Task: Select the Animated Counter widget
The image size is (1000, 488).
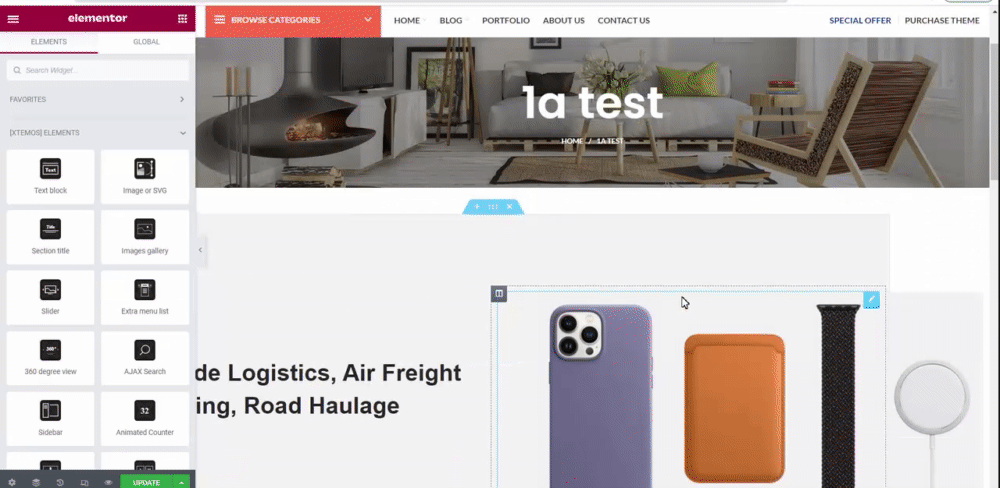Action: point(145,418)
